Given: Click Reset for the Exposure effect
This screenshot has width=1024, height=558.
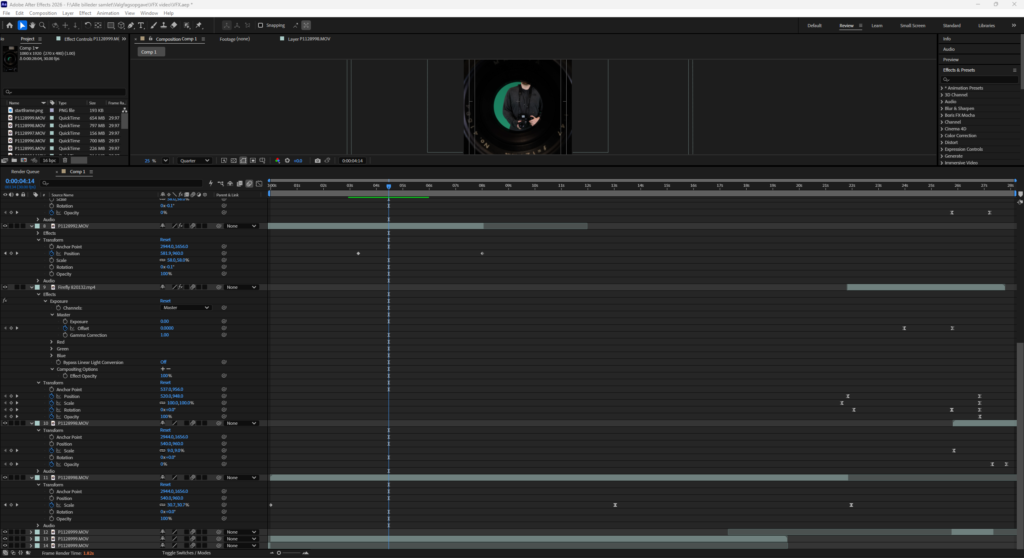Looking at the screenshot, I should coord(165,301).
